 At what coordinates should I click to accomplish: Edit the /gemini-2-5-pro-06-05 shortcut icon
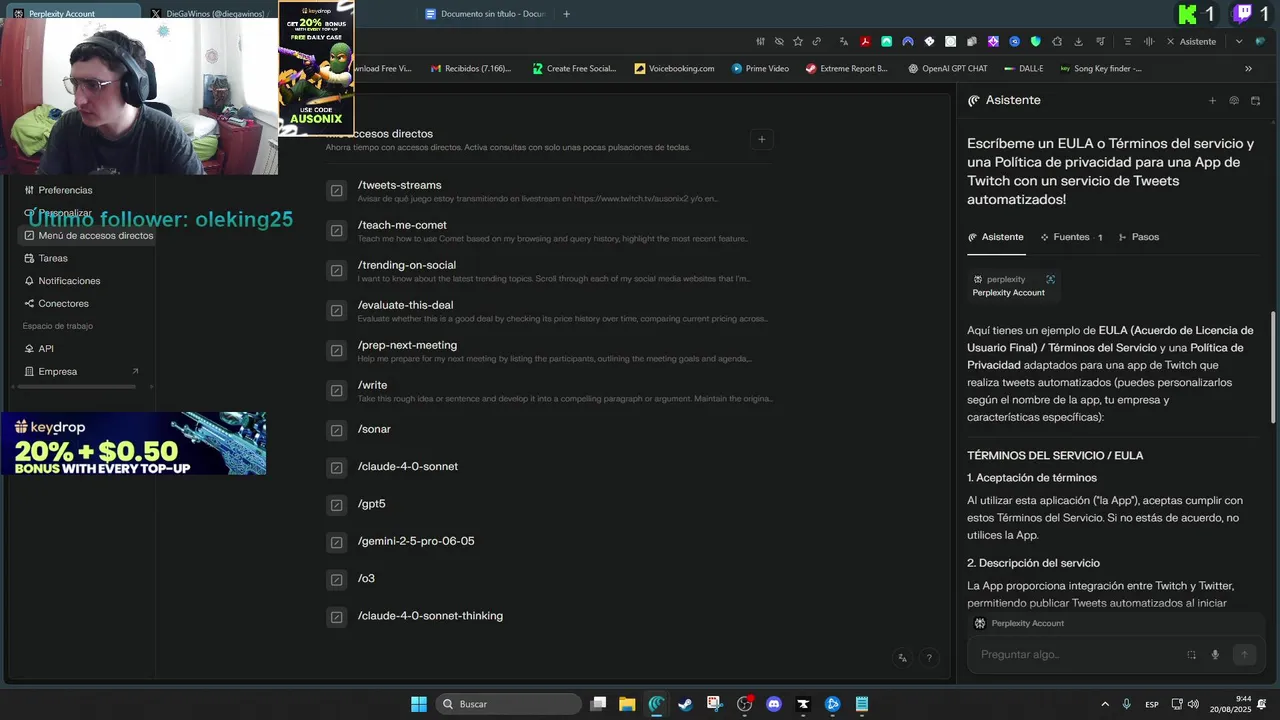[x=336, y=542]
